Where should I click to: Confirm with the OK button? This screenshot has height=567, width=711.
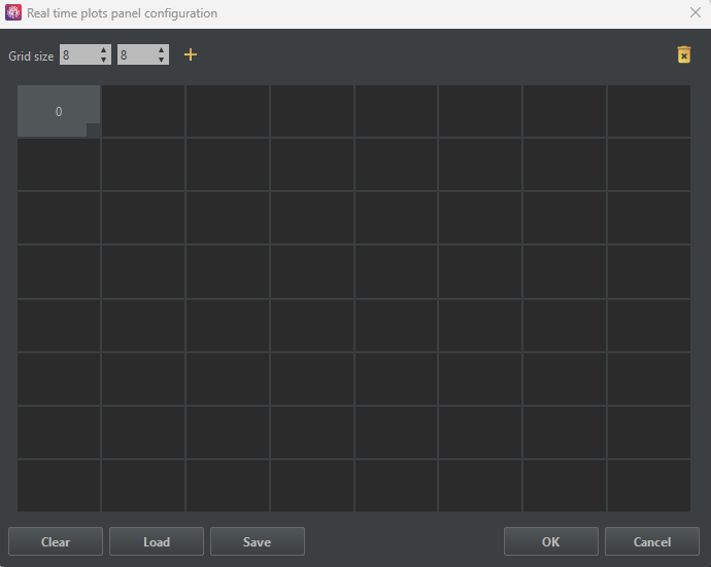[x=551, y=542]
